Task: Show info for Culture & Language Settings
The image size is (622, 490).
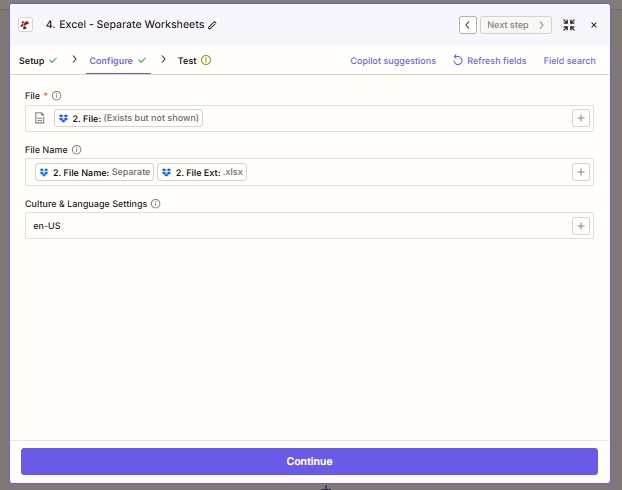Action: pos(156,204)
